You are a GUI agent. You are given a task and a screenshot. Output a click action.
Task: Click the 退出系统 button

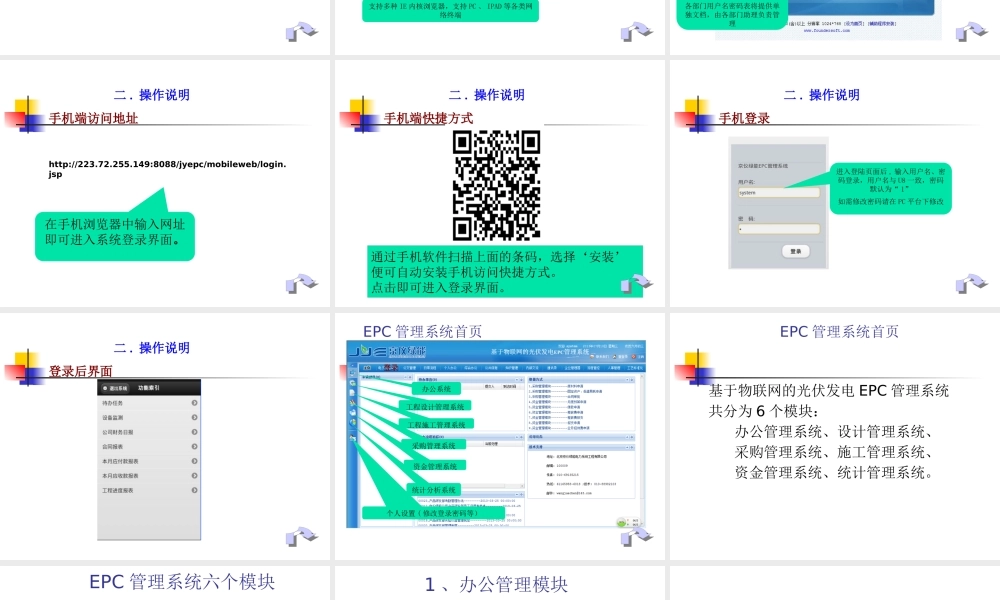point(115,388)
